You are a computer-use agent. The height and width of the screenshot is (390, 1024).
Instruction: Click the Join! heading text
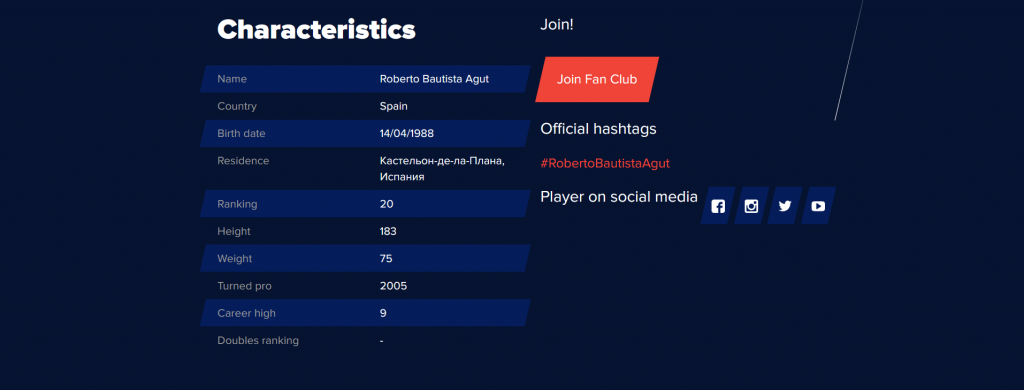pyautogui.click(x=557, y=25)
